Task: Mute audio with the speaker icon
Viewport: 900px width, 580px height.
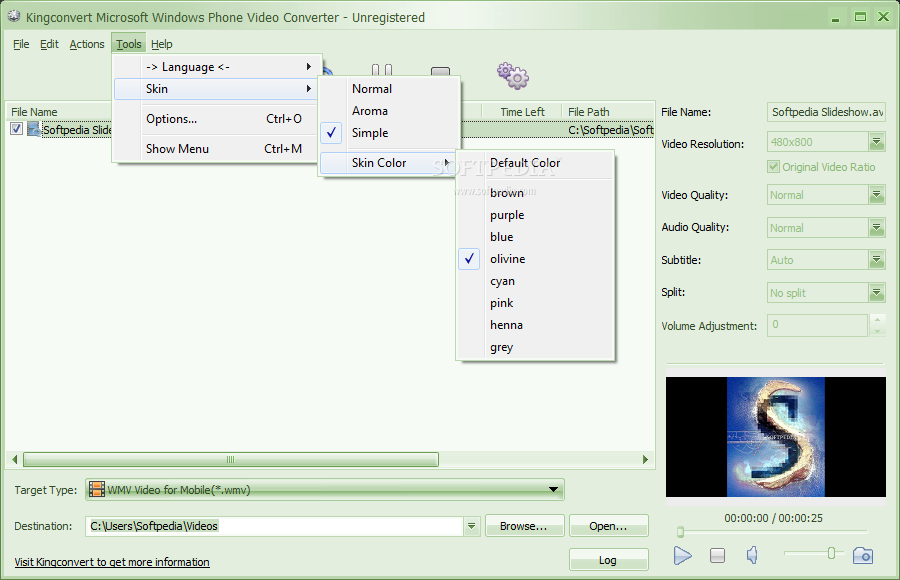Action: pos(752,555)
